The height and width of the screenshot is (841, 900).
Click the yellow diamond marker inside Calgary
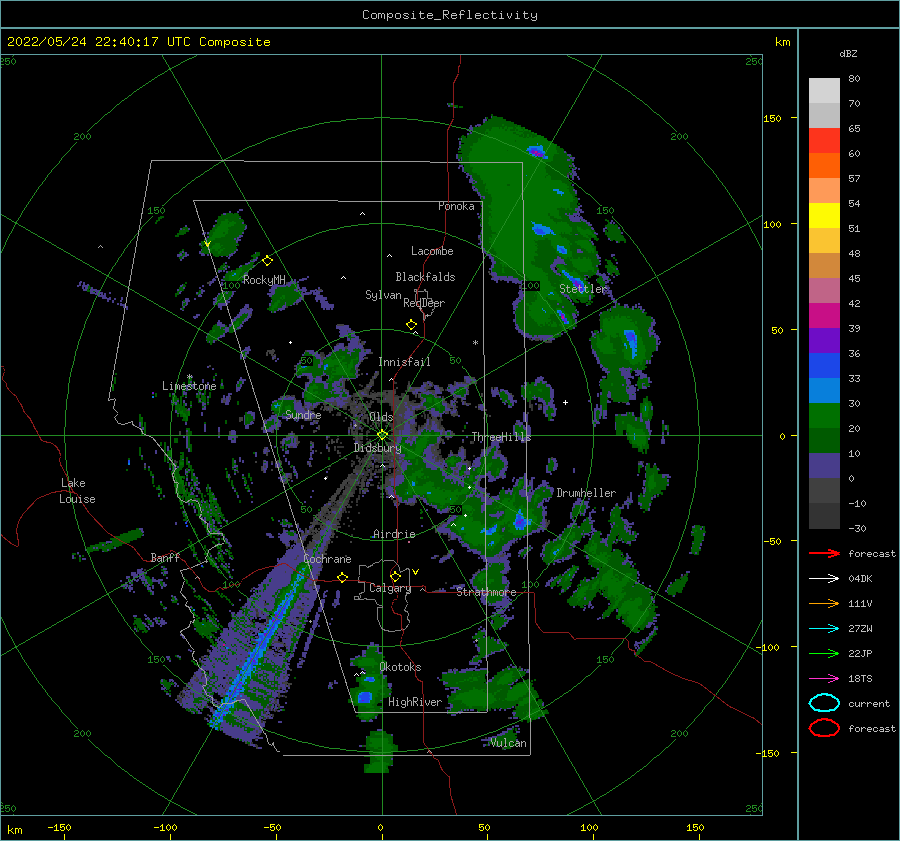pos(395,576)
